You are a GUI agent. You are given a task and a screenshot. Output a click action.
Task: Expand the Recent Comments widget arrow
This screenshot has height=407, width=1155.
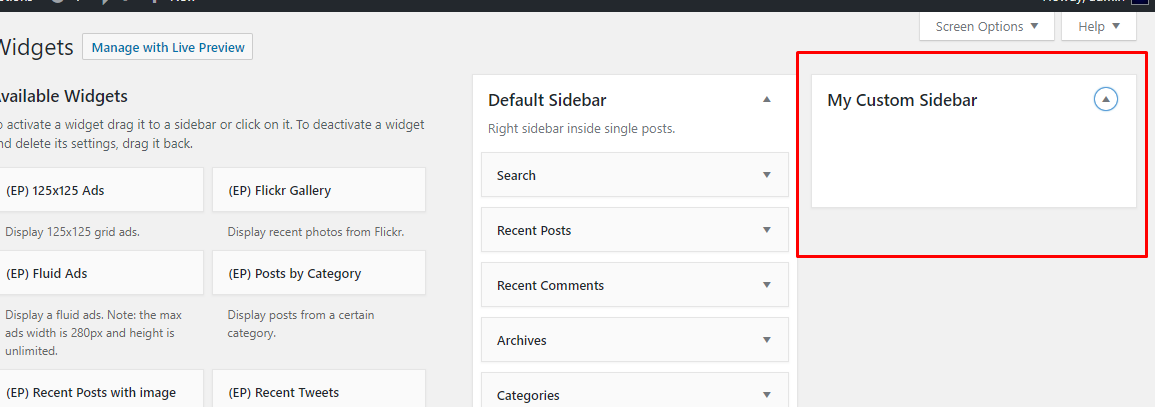click(767, 285)
